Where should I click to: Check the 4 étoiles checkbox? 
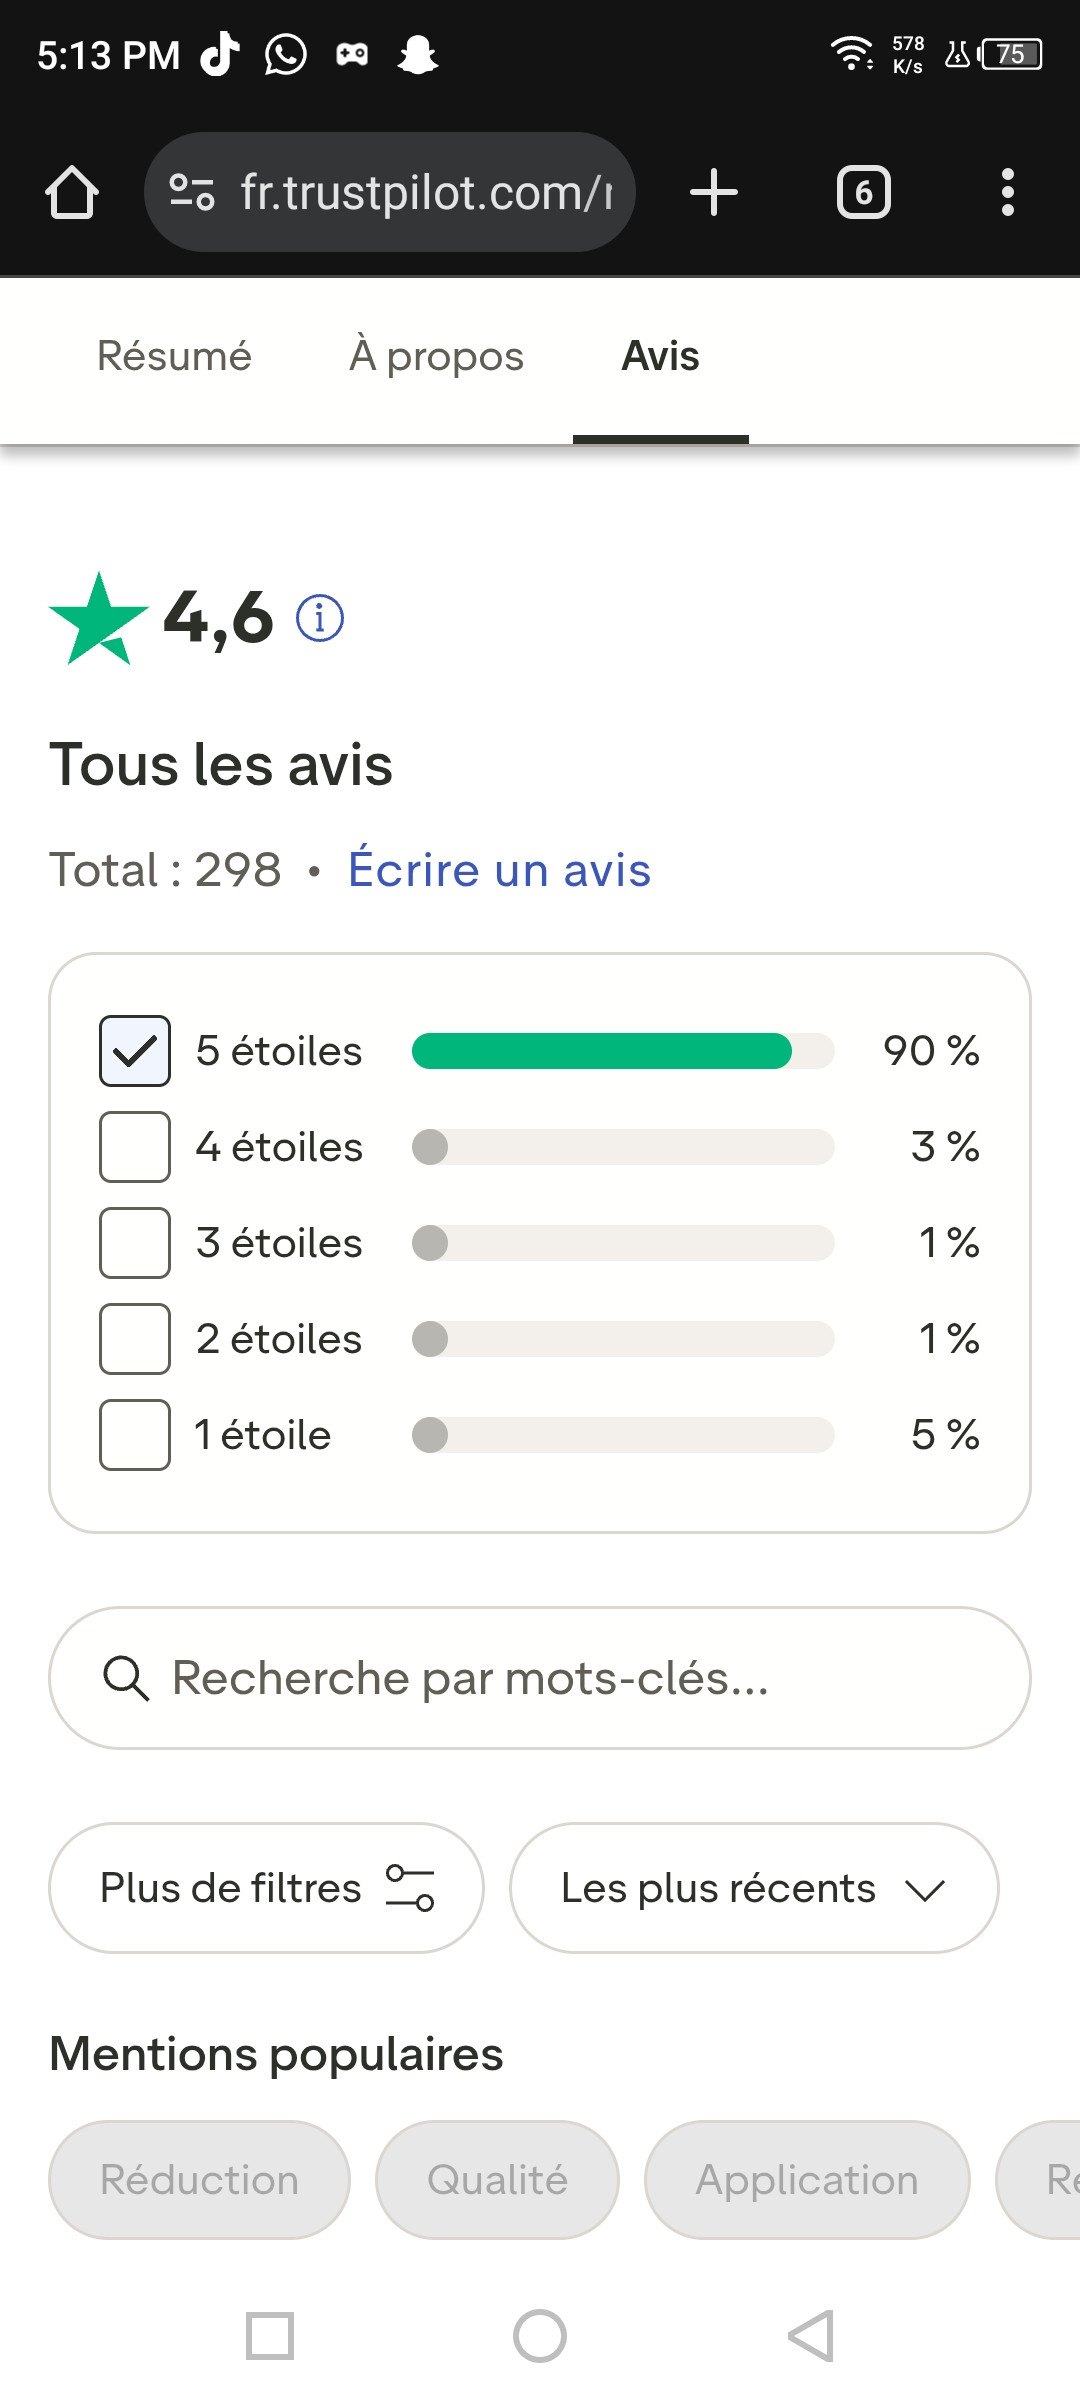(135, 1147)
